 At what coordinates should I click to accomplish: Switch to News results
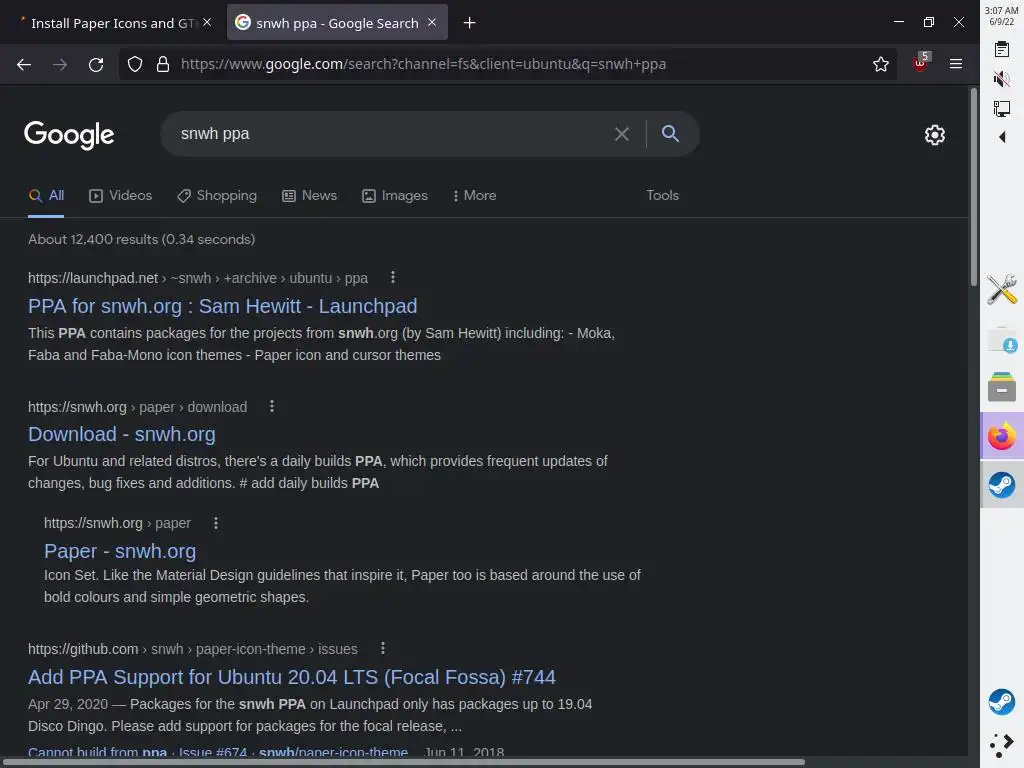point(310,195)
